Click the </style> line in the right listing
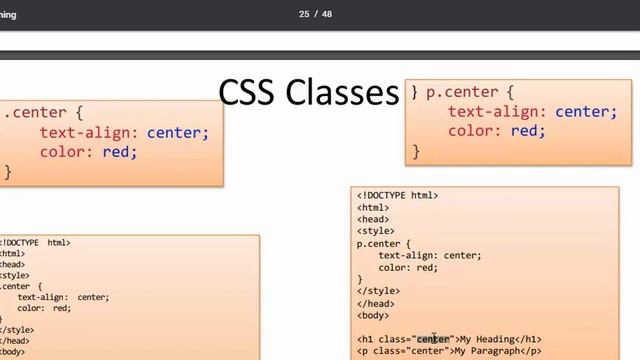 [x=378, y=291]
